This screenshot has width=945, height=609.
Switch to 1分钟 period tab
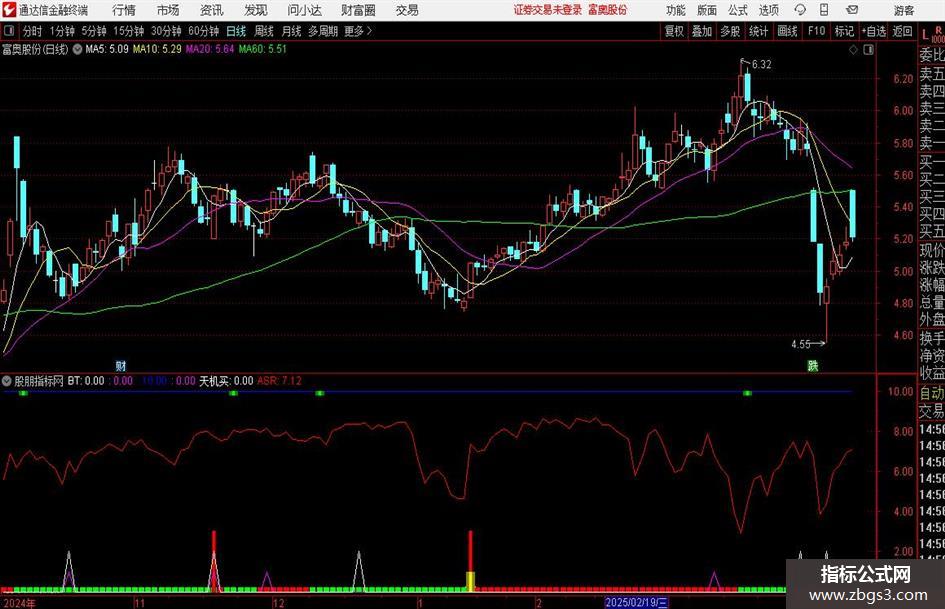click(x=62, y=31)
